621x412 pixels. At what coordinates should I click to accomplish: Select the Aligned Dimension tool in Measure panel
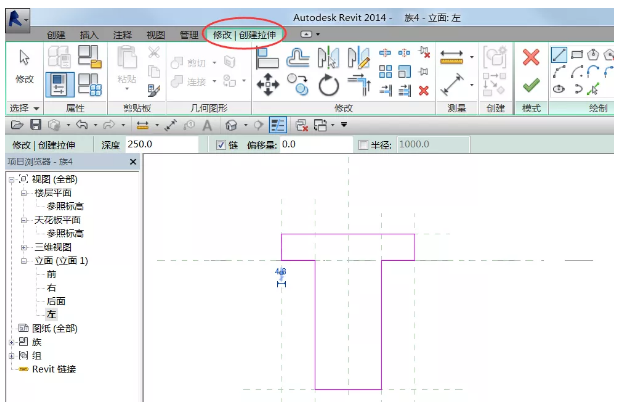[x=451, y=84]
